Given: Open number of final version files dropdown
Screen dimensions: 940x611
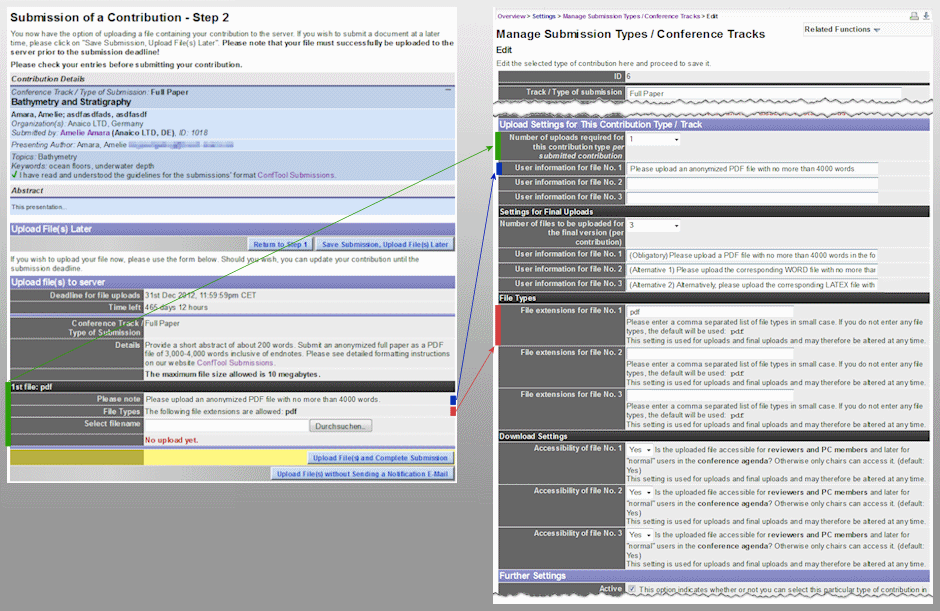Looking at the screenshot, I should pos(653,225).
